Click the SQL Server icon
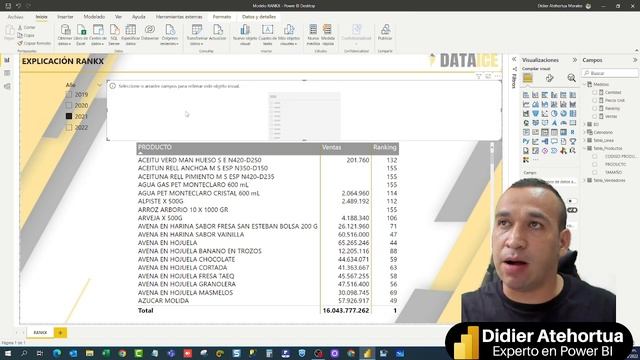This screenshot has width=640, height=360. 114,30
